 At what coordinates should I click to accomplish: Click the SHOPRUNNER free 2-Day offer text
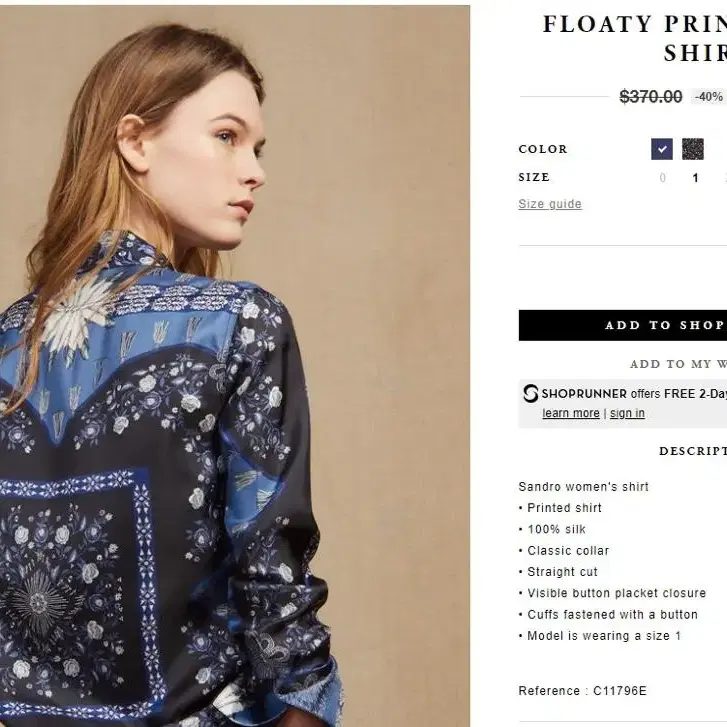coord(634,394)
